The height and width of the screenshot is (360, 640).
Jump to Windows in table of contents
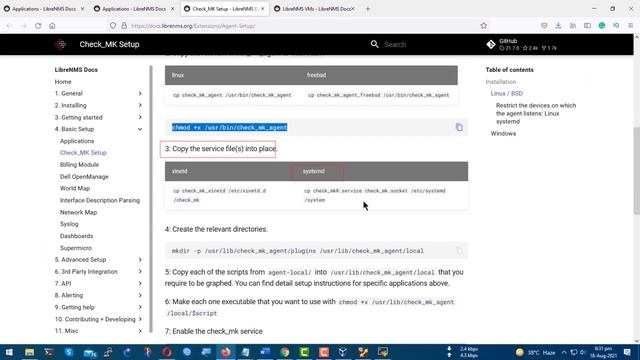(503, 133)
